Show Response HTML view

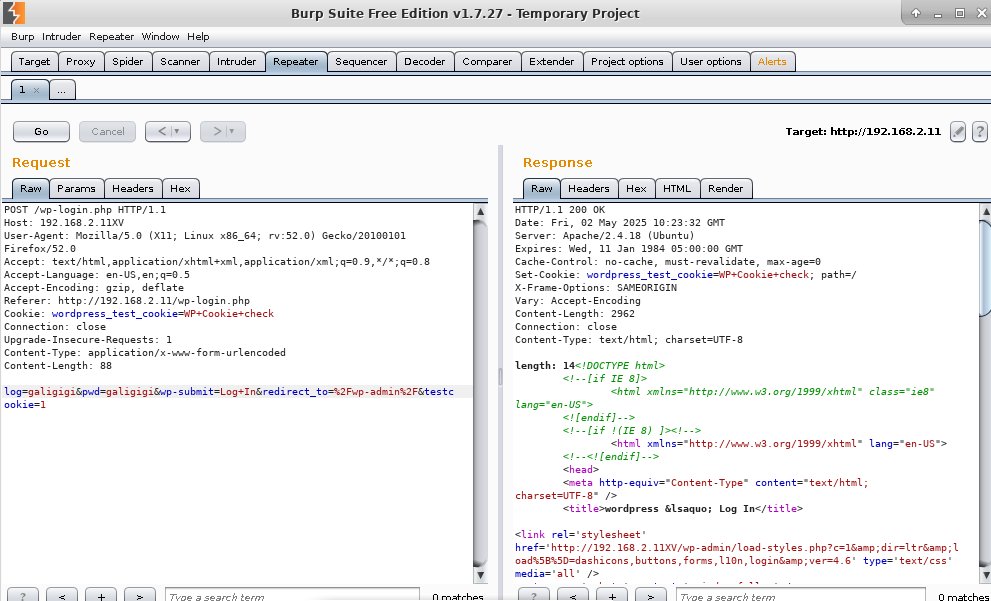click(x=677, y=188)
